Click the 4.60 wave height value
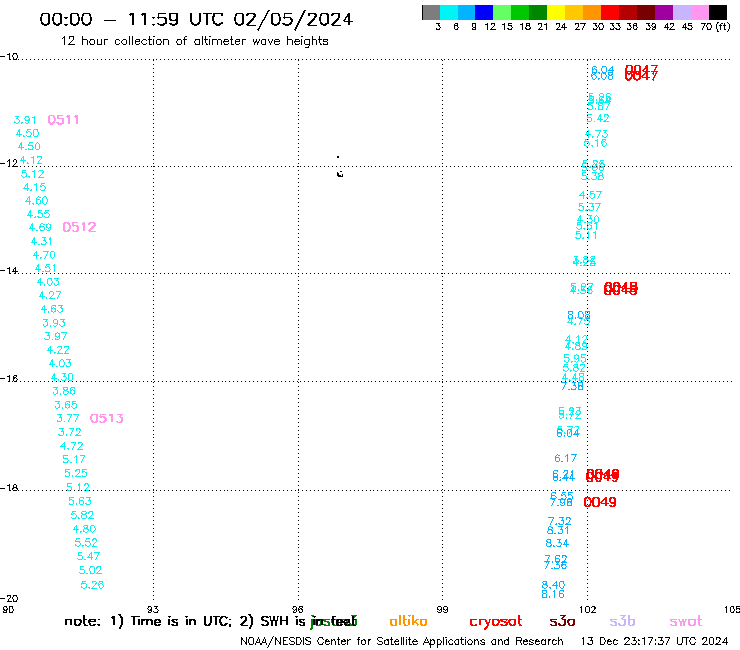The height and width of the screenshot is (650, 740). click(x=36, y=201)
